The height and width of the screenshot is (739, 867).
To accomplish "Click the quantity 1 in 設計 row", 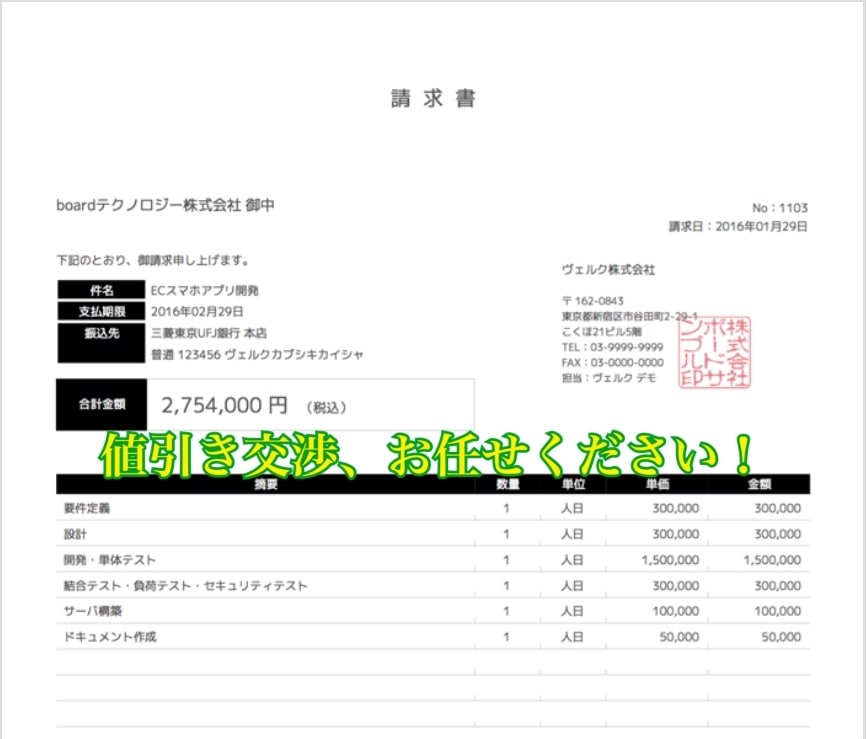I will (506, 534).
